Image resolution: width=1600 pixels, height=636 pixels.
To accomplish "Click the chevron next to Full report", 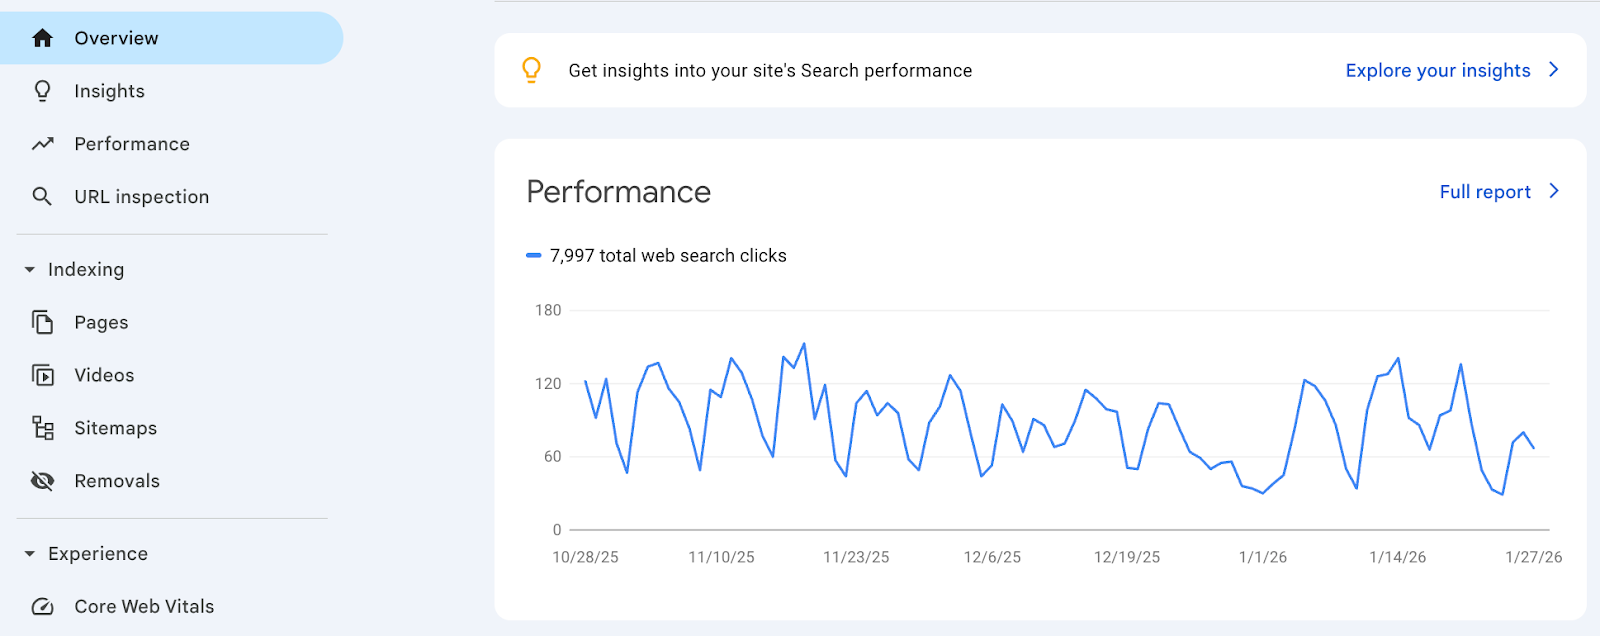I will (x=1552, y=191).
